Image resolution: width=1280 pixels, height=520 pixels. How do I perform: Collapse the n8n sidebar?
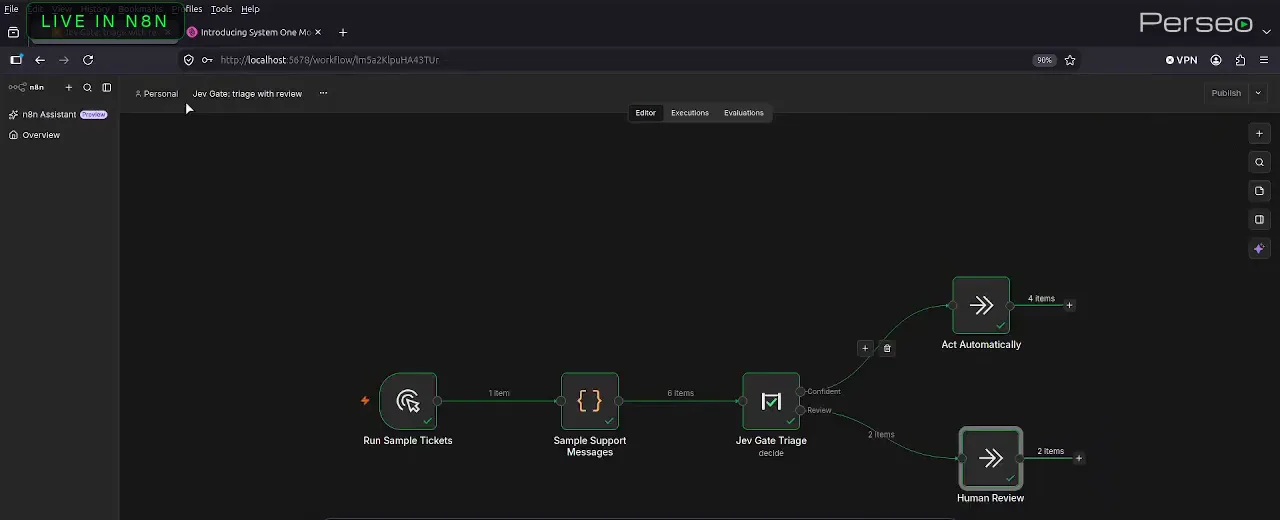pos(107,88)
